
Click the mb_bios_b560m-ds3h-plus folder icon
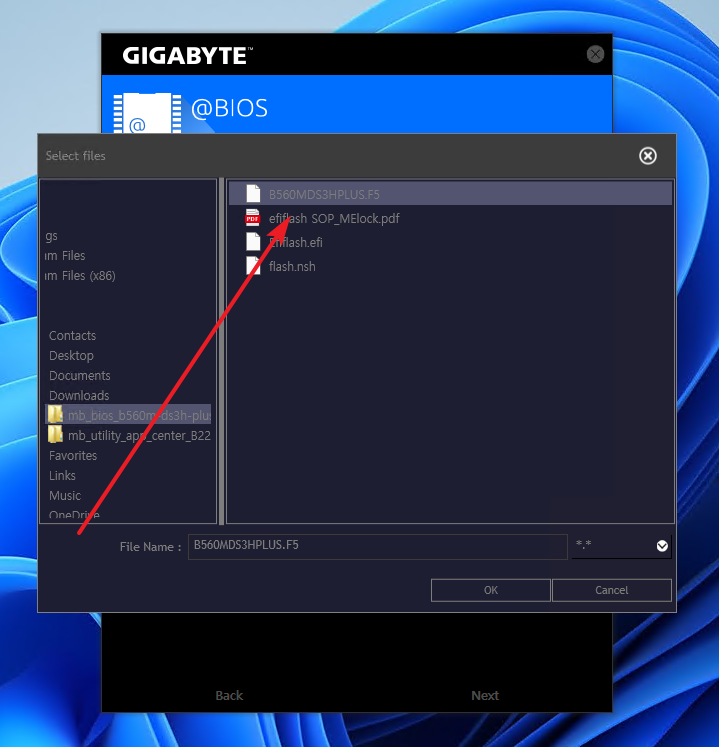tap(55, 414)
